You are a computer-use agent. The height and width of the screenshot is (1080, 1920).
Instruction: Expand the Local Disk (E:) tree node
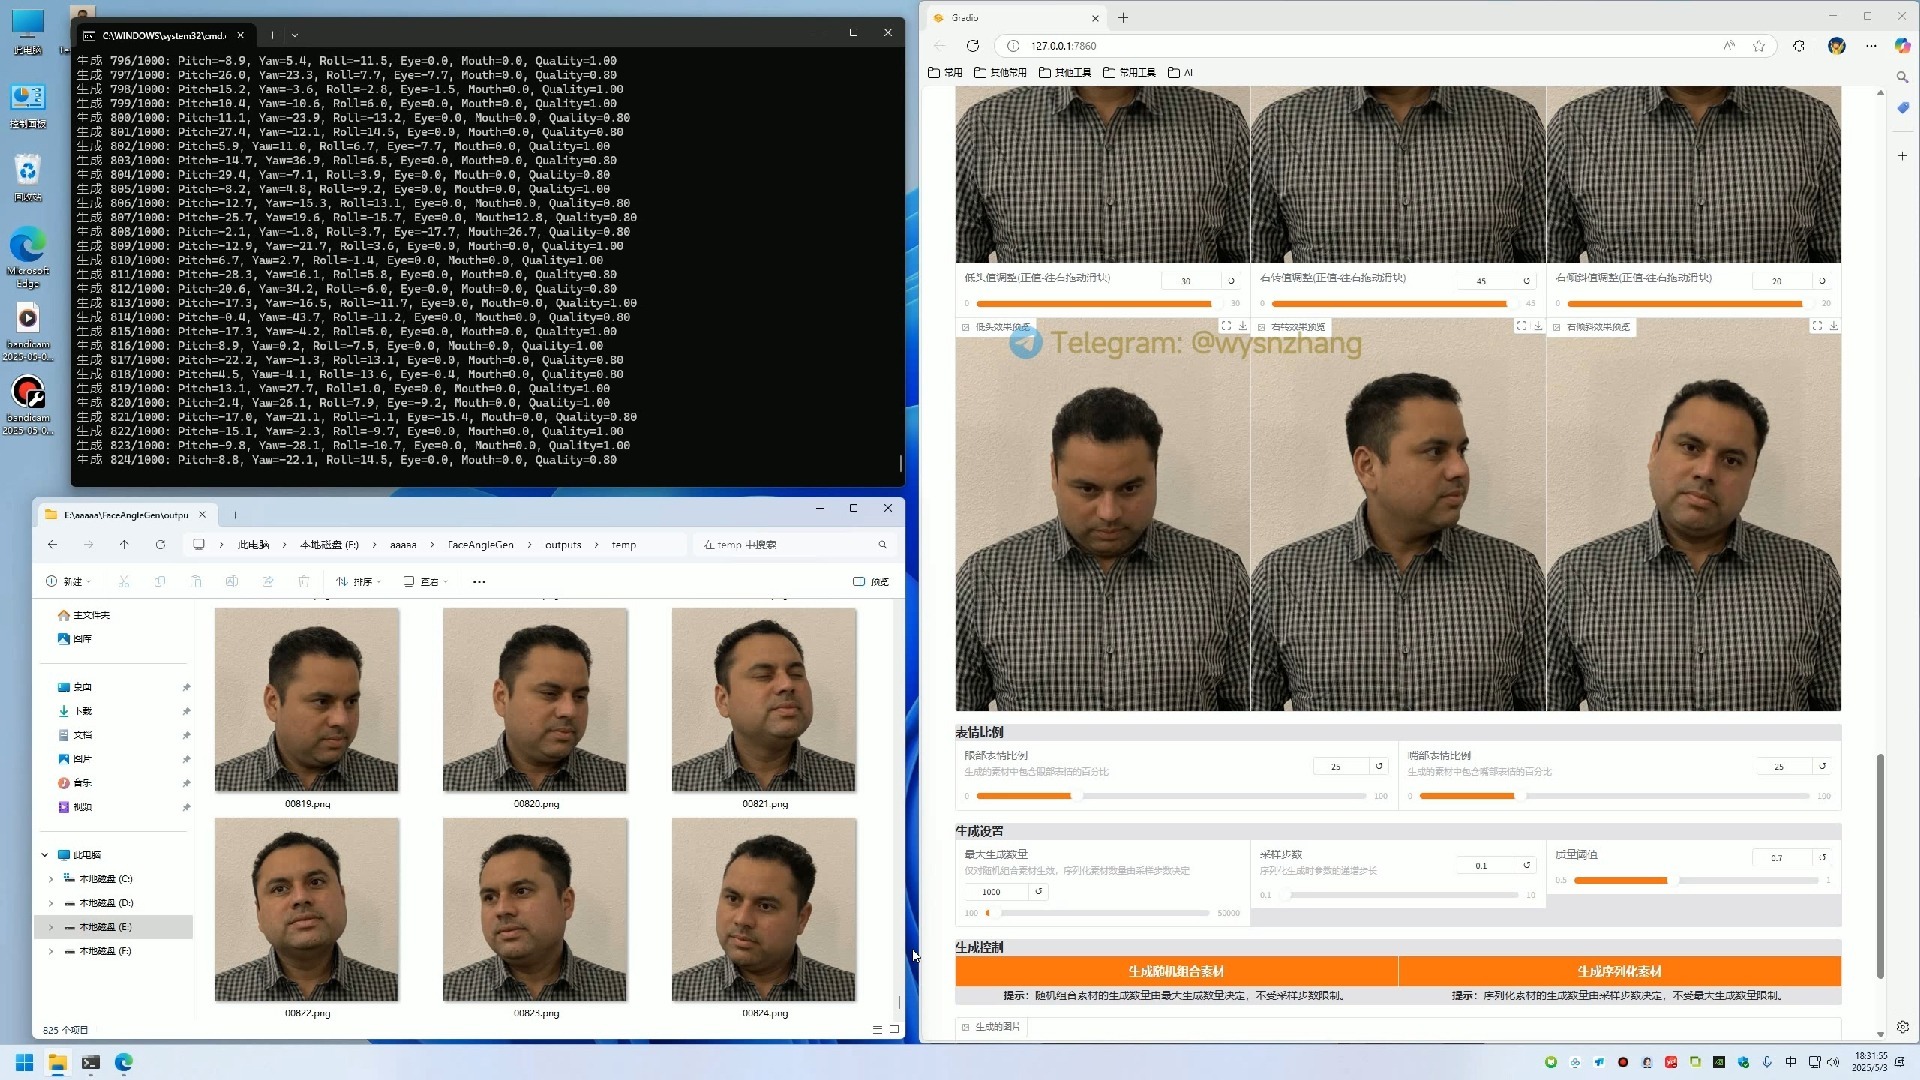[51, 927]
